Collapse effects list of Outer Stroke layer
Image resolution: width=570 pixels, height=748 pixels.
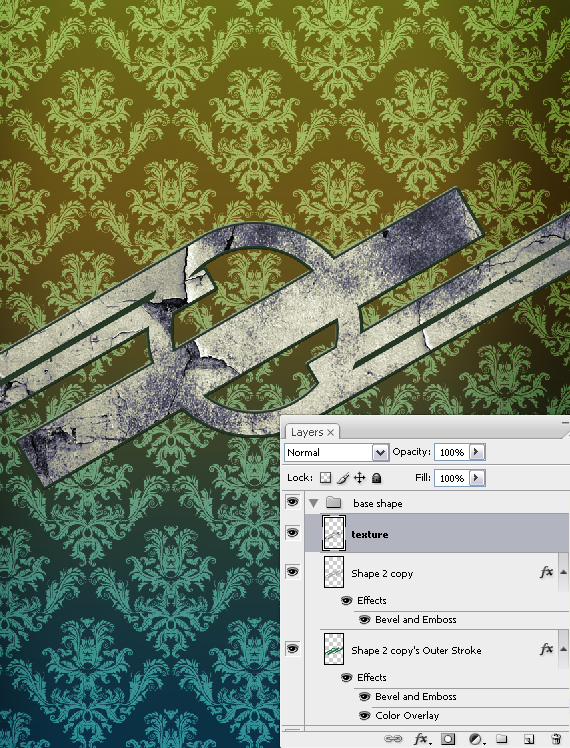pyautogui.click(x=563, y=649)
